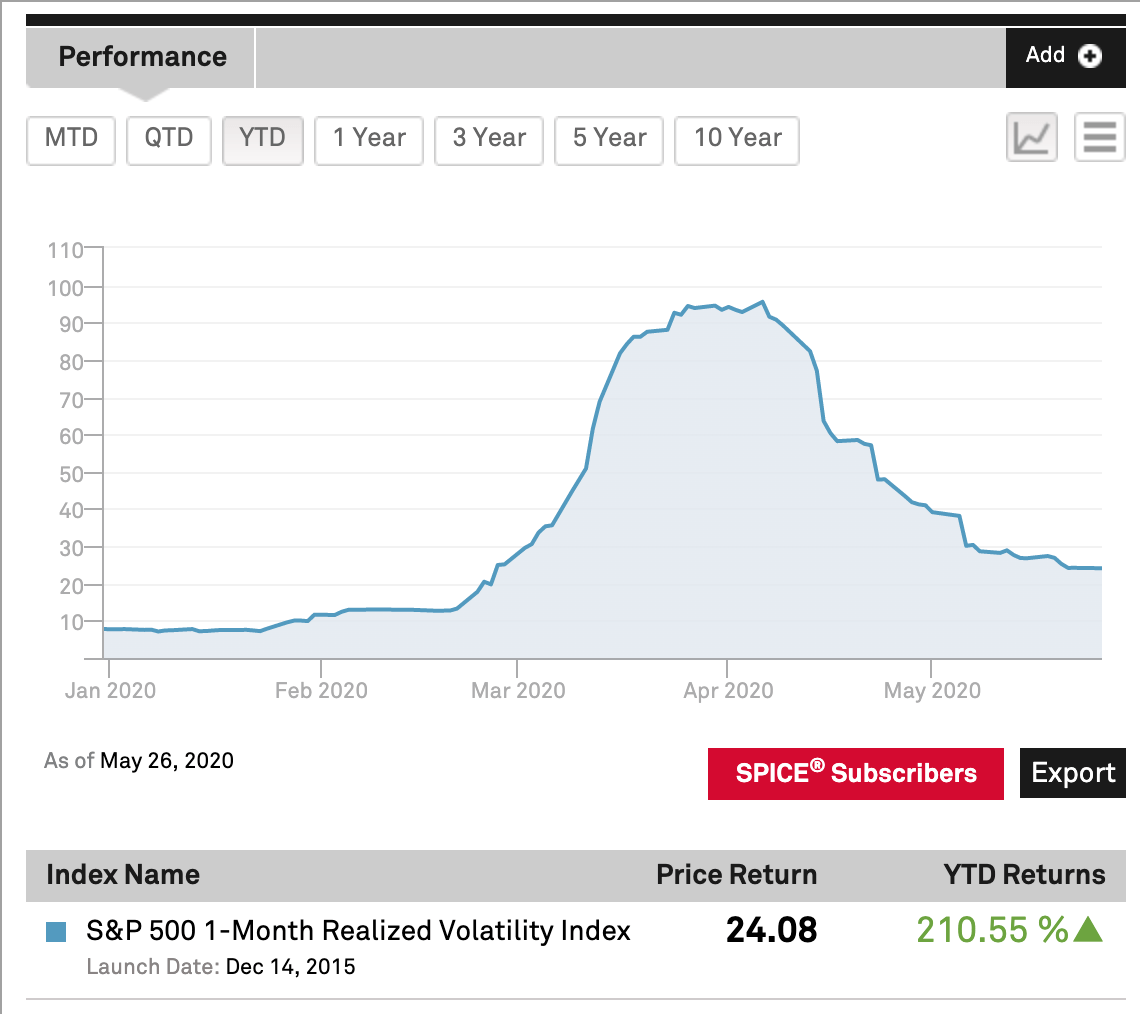1140x1014 pixels.
Task: Click the Mar 2020 axis label
Action: tap(518, 691)
